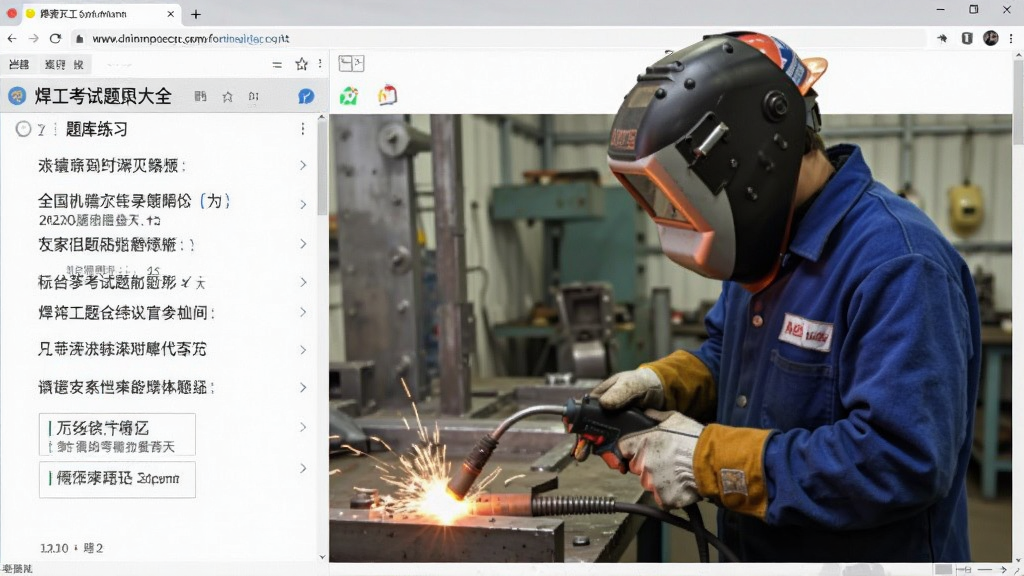Click the star icon in the 焊工考试 header
1024x576 pixels.
(x=227, y=97)
